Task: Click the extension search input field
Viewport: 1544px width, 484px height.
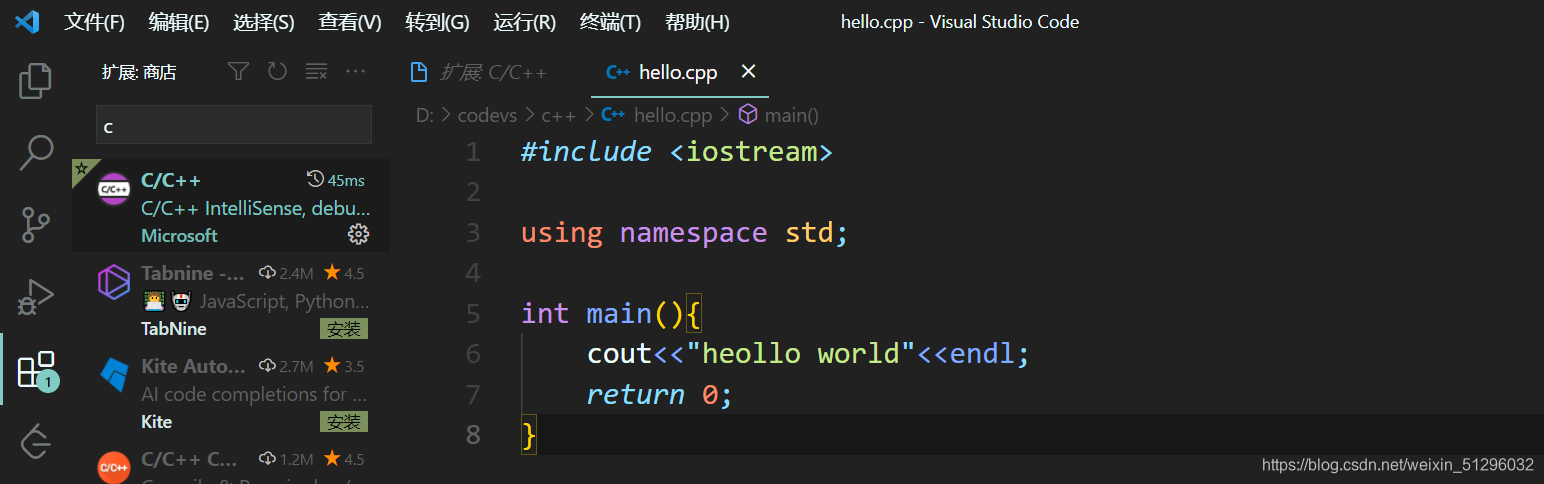Action: [x=234, y=125]
